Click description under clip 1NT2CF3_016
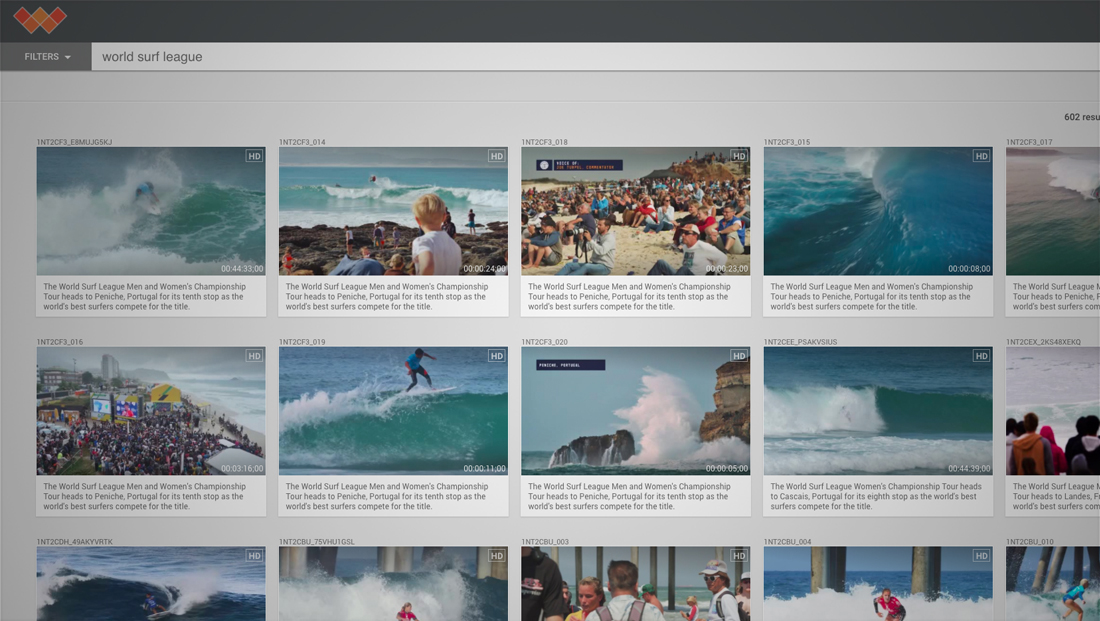Image resolution: width=1100 pixels, height=621 pixels. pyautogui.click(x=145, y=496)
